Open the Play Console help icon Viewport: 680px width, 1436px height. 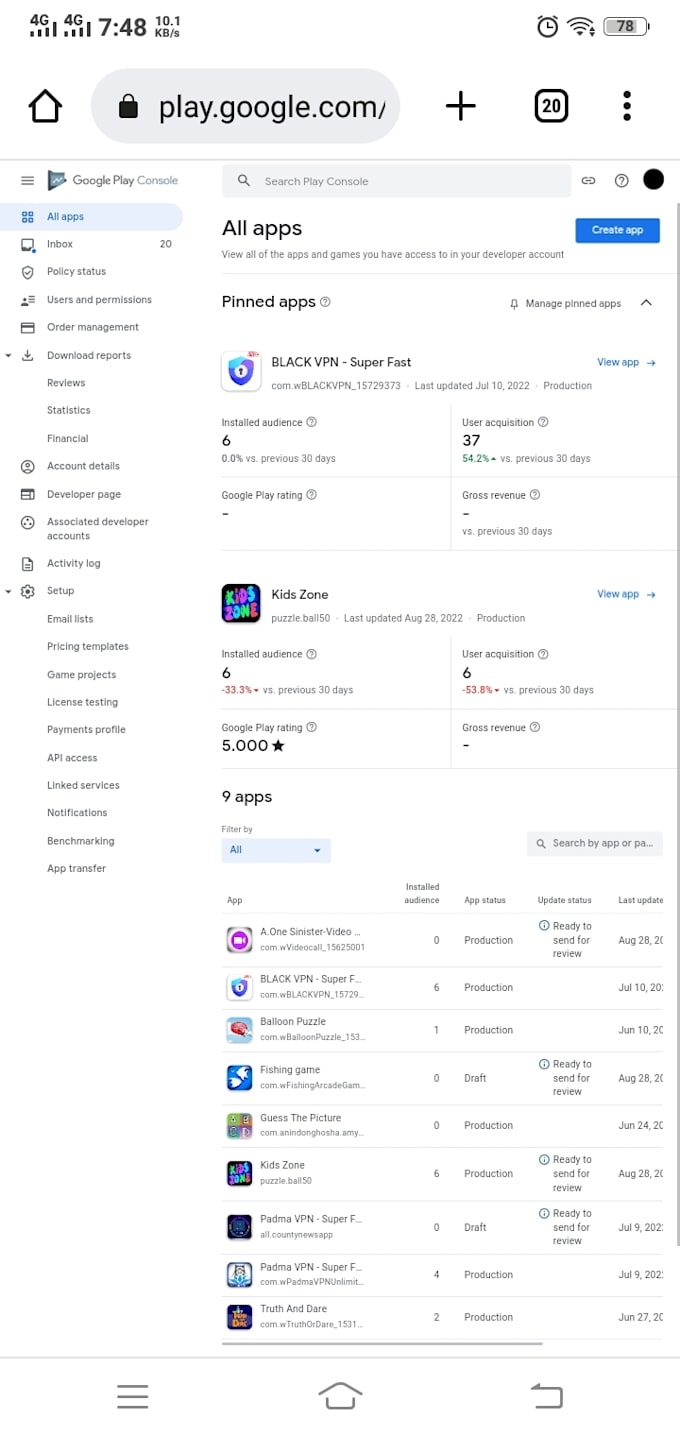(621, 180)
